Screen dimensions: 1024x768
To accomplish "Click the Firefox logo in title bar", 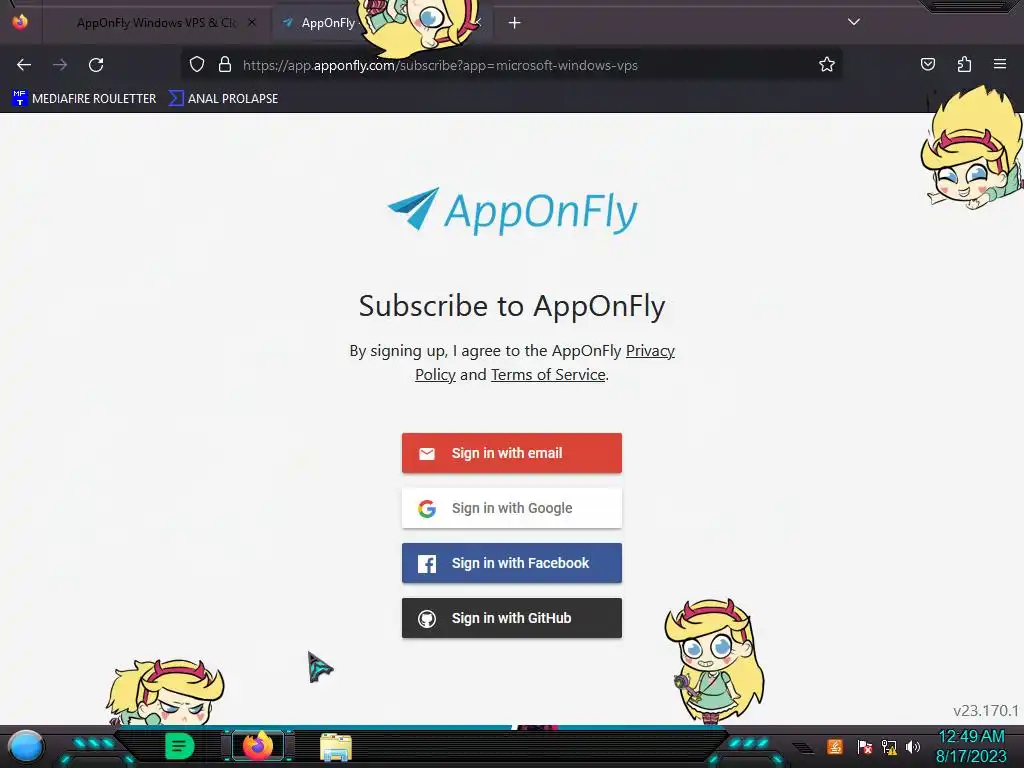I will 20,22.
